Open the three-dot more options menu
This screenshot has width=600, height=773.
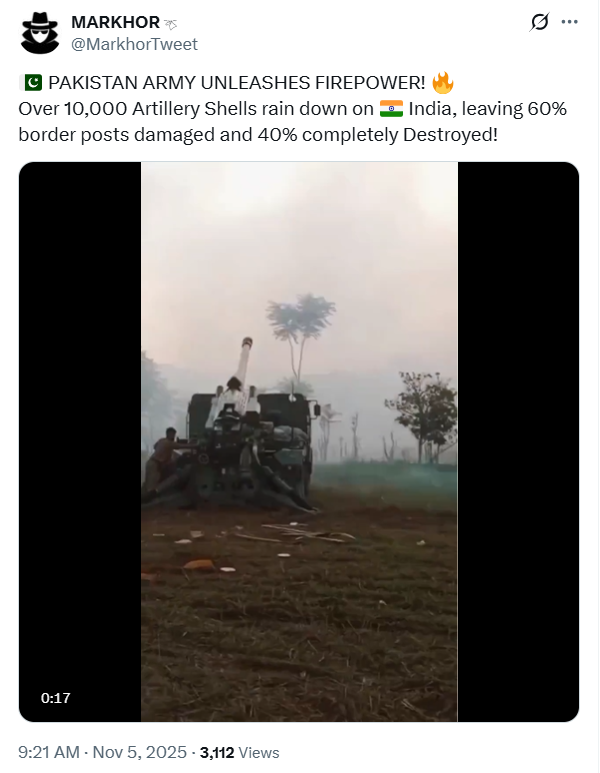(569, 22)
